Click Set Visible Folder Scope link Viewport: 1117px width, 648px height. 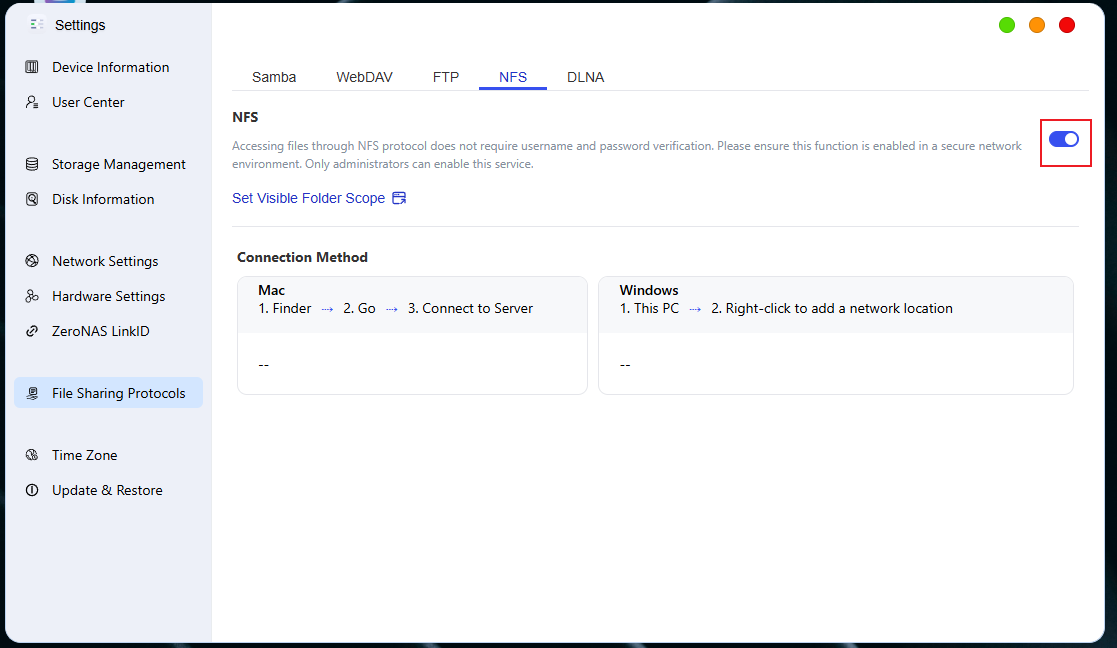pyautogui.click(x=308, y=198)
